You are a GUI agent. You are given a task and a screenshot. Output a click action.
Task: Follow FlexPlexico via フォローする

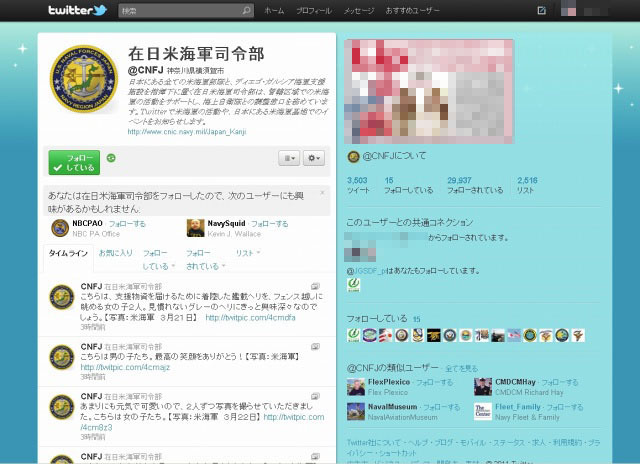(434, 382)
